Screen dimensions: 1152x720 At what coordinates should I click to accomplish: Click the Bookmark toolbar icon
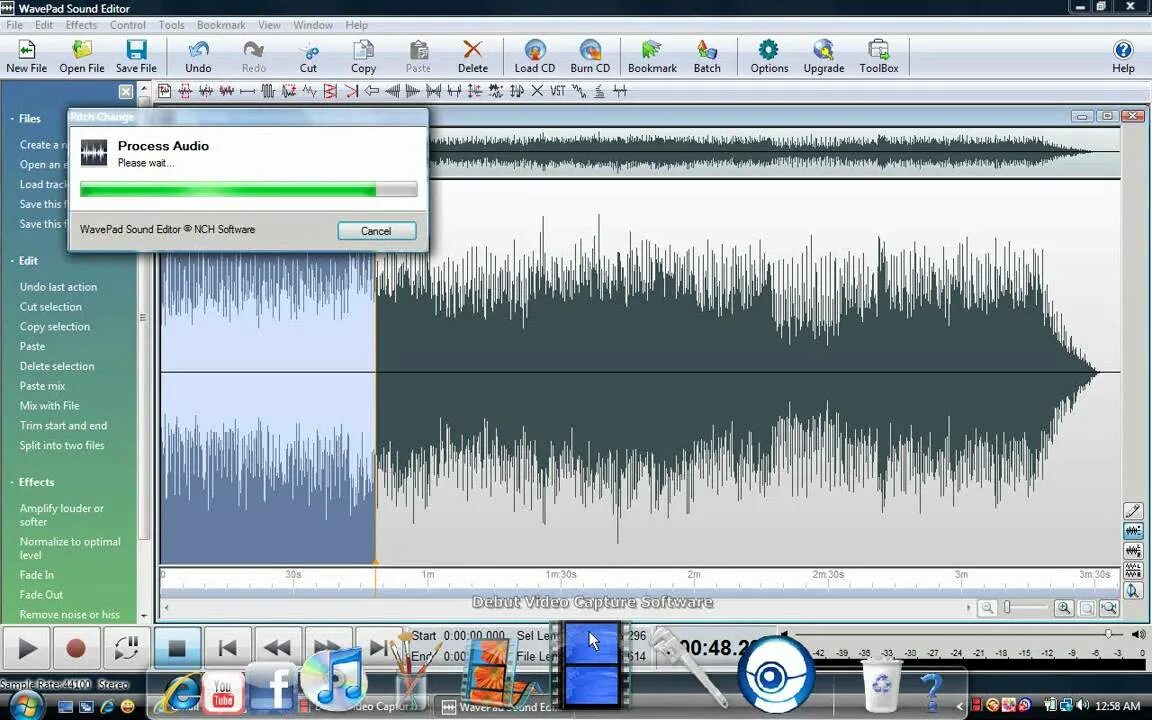tap(652, 57)
